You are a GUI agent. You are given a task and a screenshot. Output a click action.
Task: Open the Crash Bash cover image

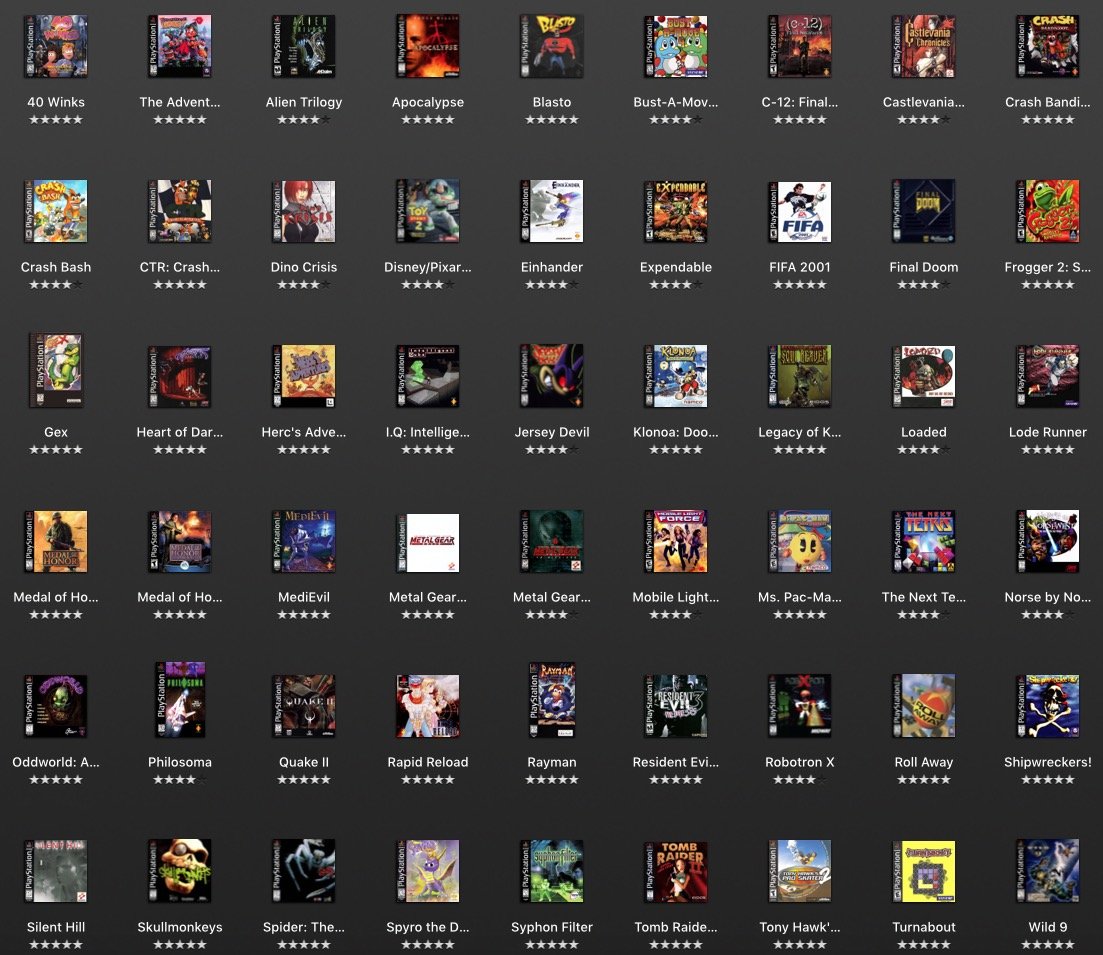tap(55, 210)
